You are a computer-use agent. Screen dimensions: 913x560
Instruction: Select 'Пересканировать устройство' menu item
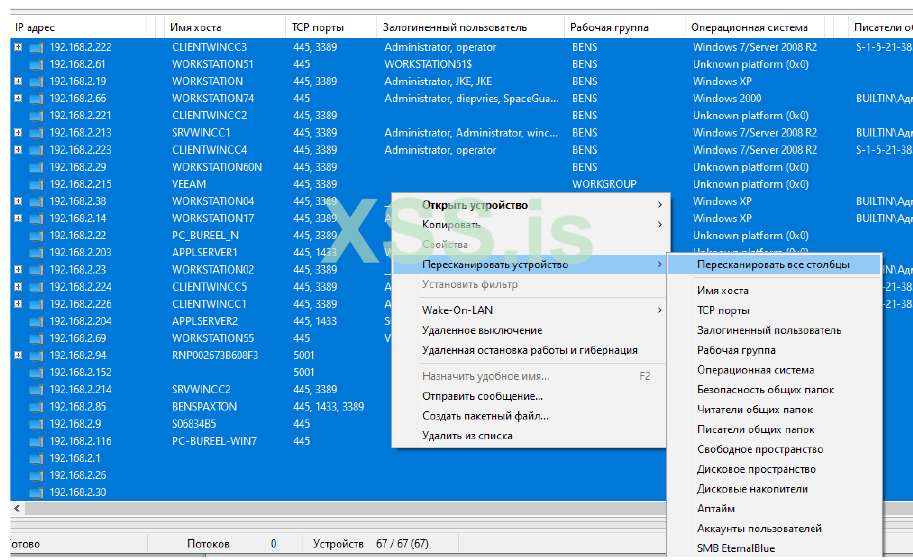(530, 265)
